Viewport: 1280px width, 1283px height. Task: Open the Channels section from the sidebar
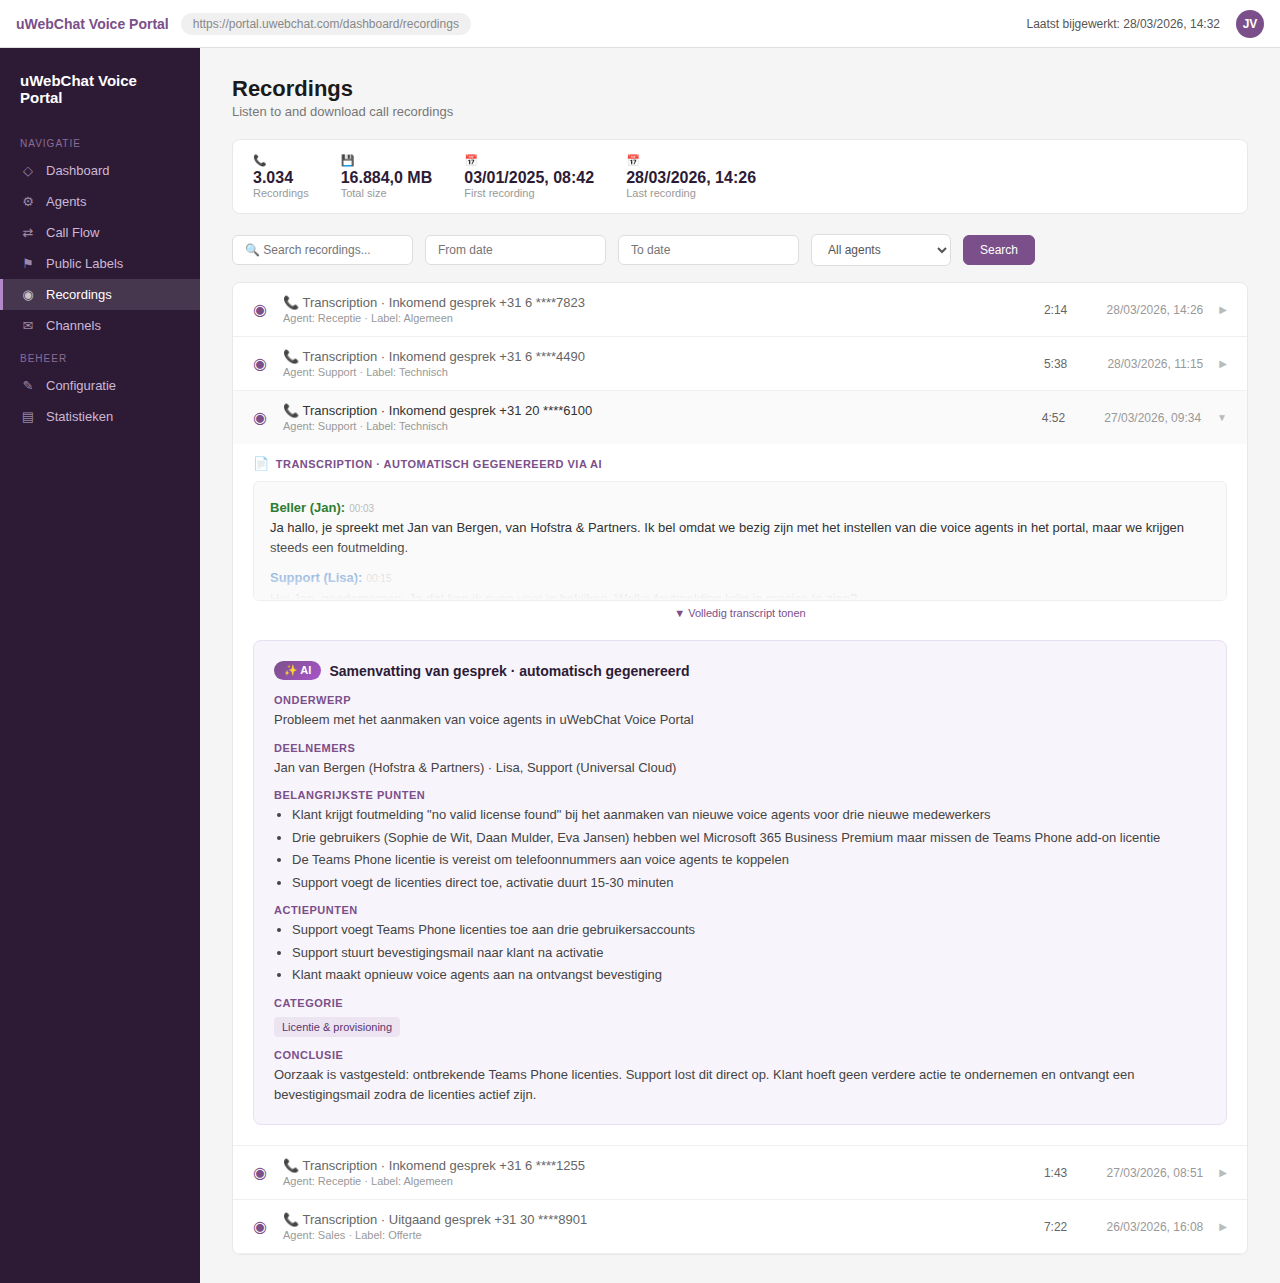click(73, 325)
